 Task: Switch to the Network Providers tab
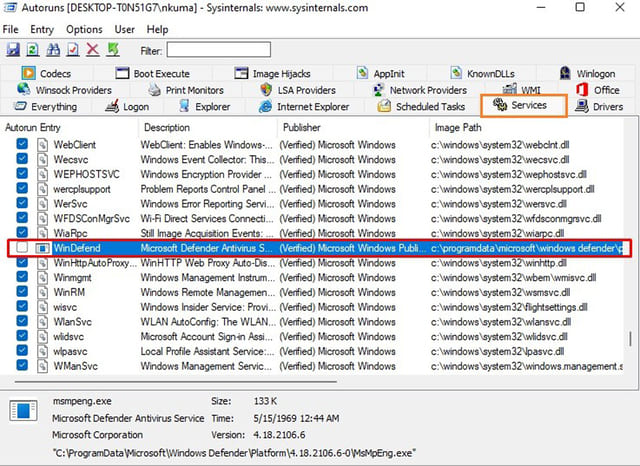click(420, 90)
